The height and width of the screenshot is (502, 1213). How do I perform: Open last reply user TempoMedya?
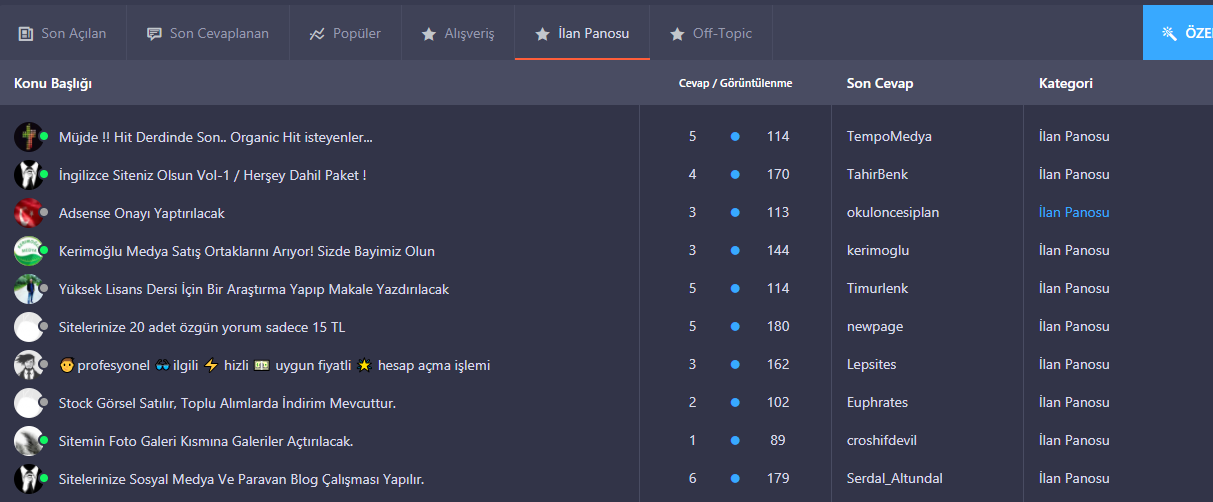tap(889, 136)
